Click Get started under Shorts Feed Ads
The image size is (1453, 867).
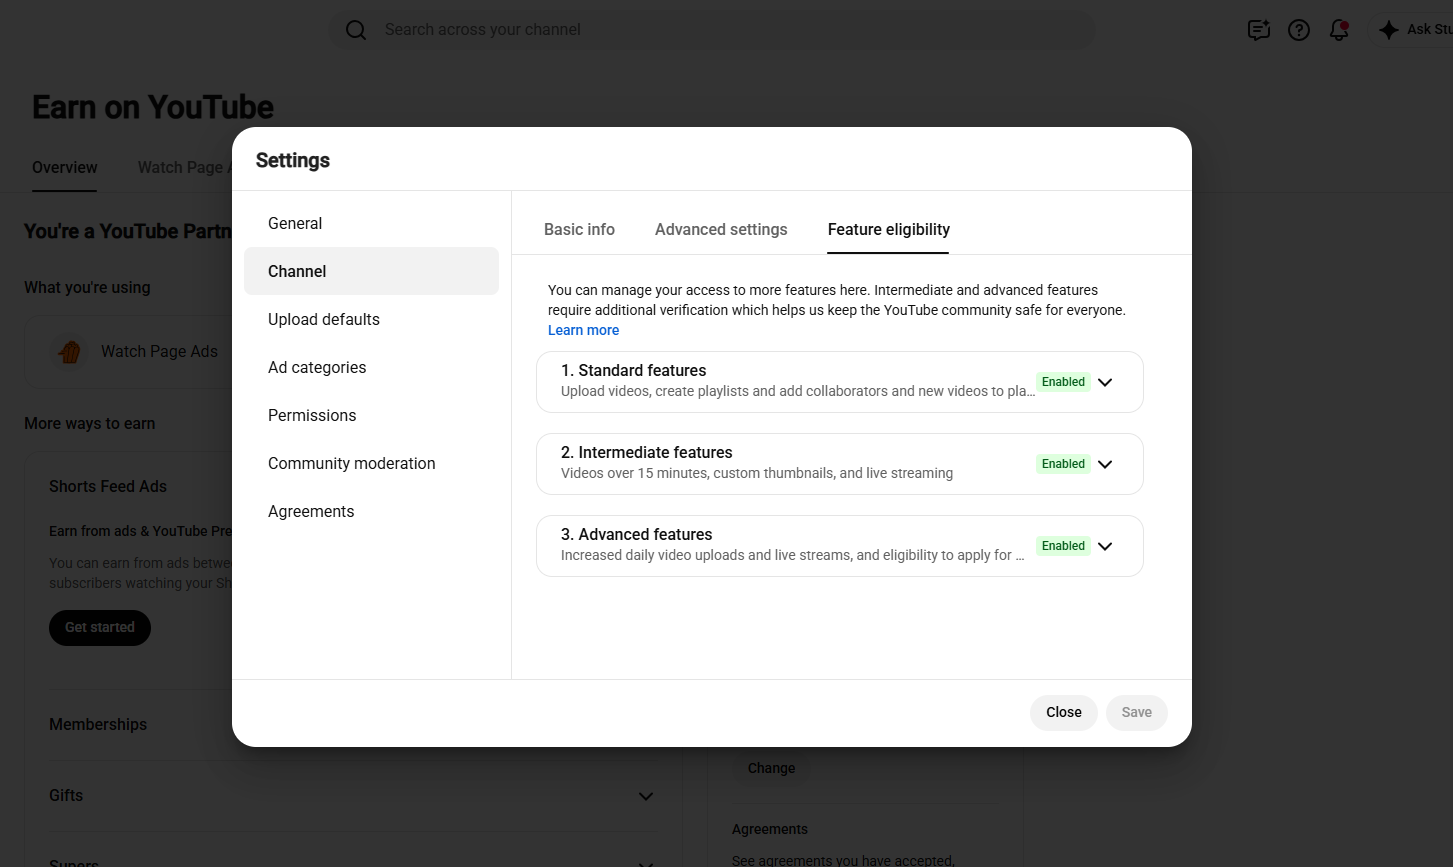pos(100,627)
